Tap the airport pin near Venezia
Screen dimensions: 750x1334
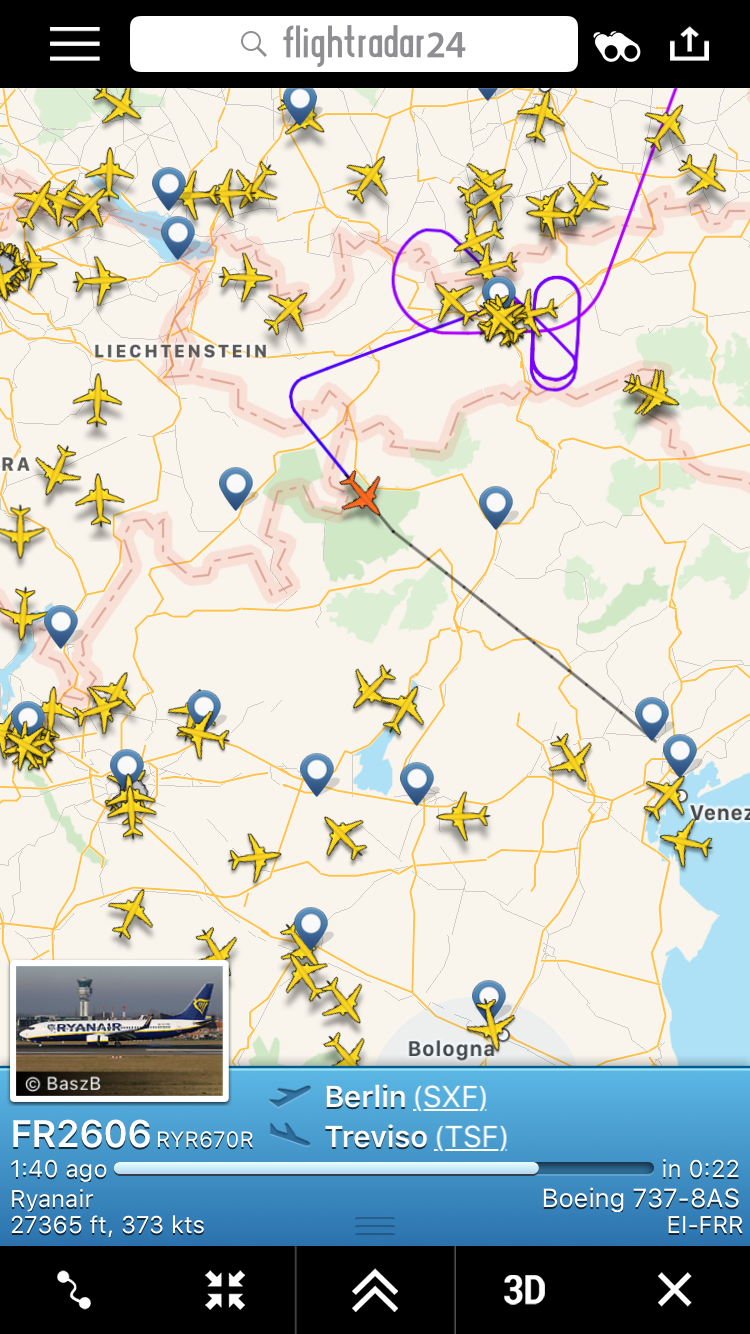[x=679, y=754]
